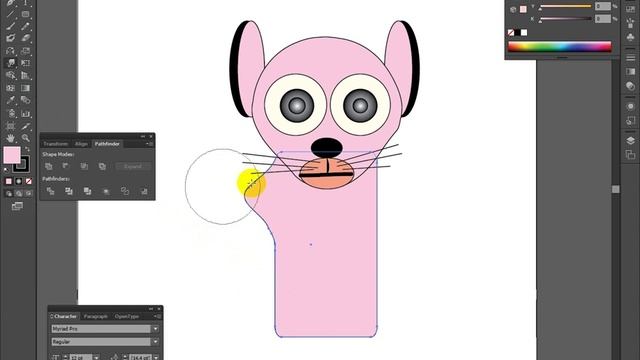This screenshot has height=360, width=640.
Task: Apply Unite shape mode
Action: (49, 166)
